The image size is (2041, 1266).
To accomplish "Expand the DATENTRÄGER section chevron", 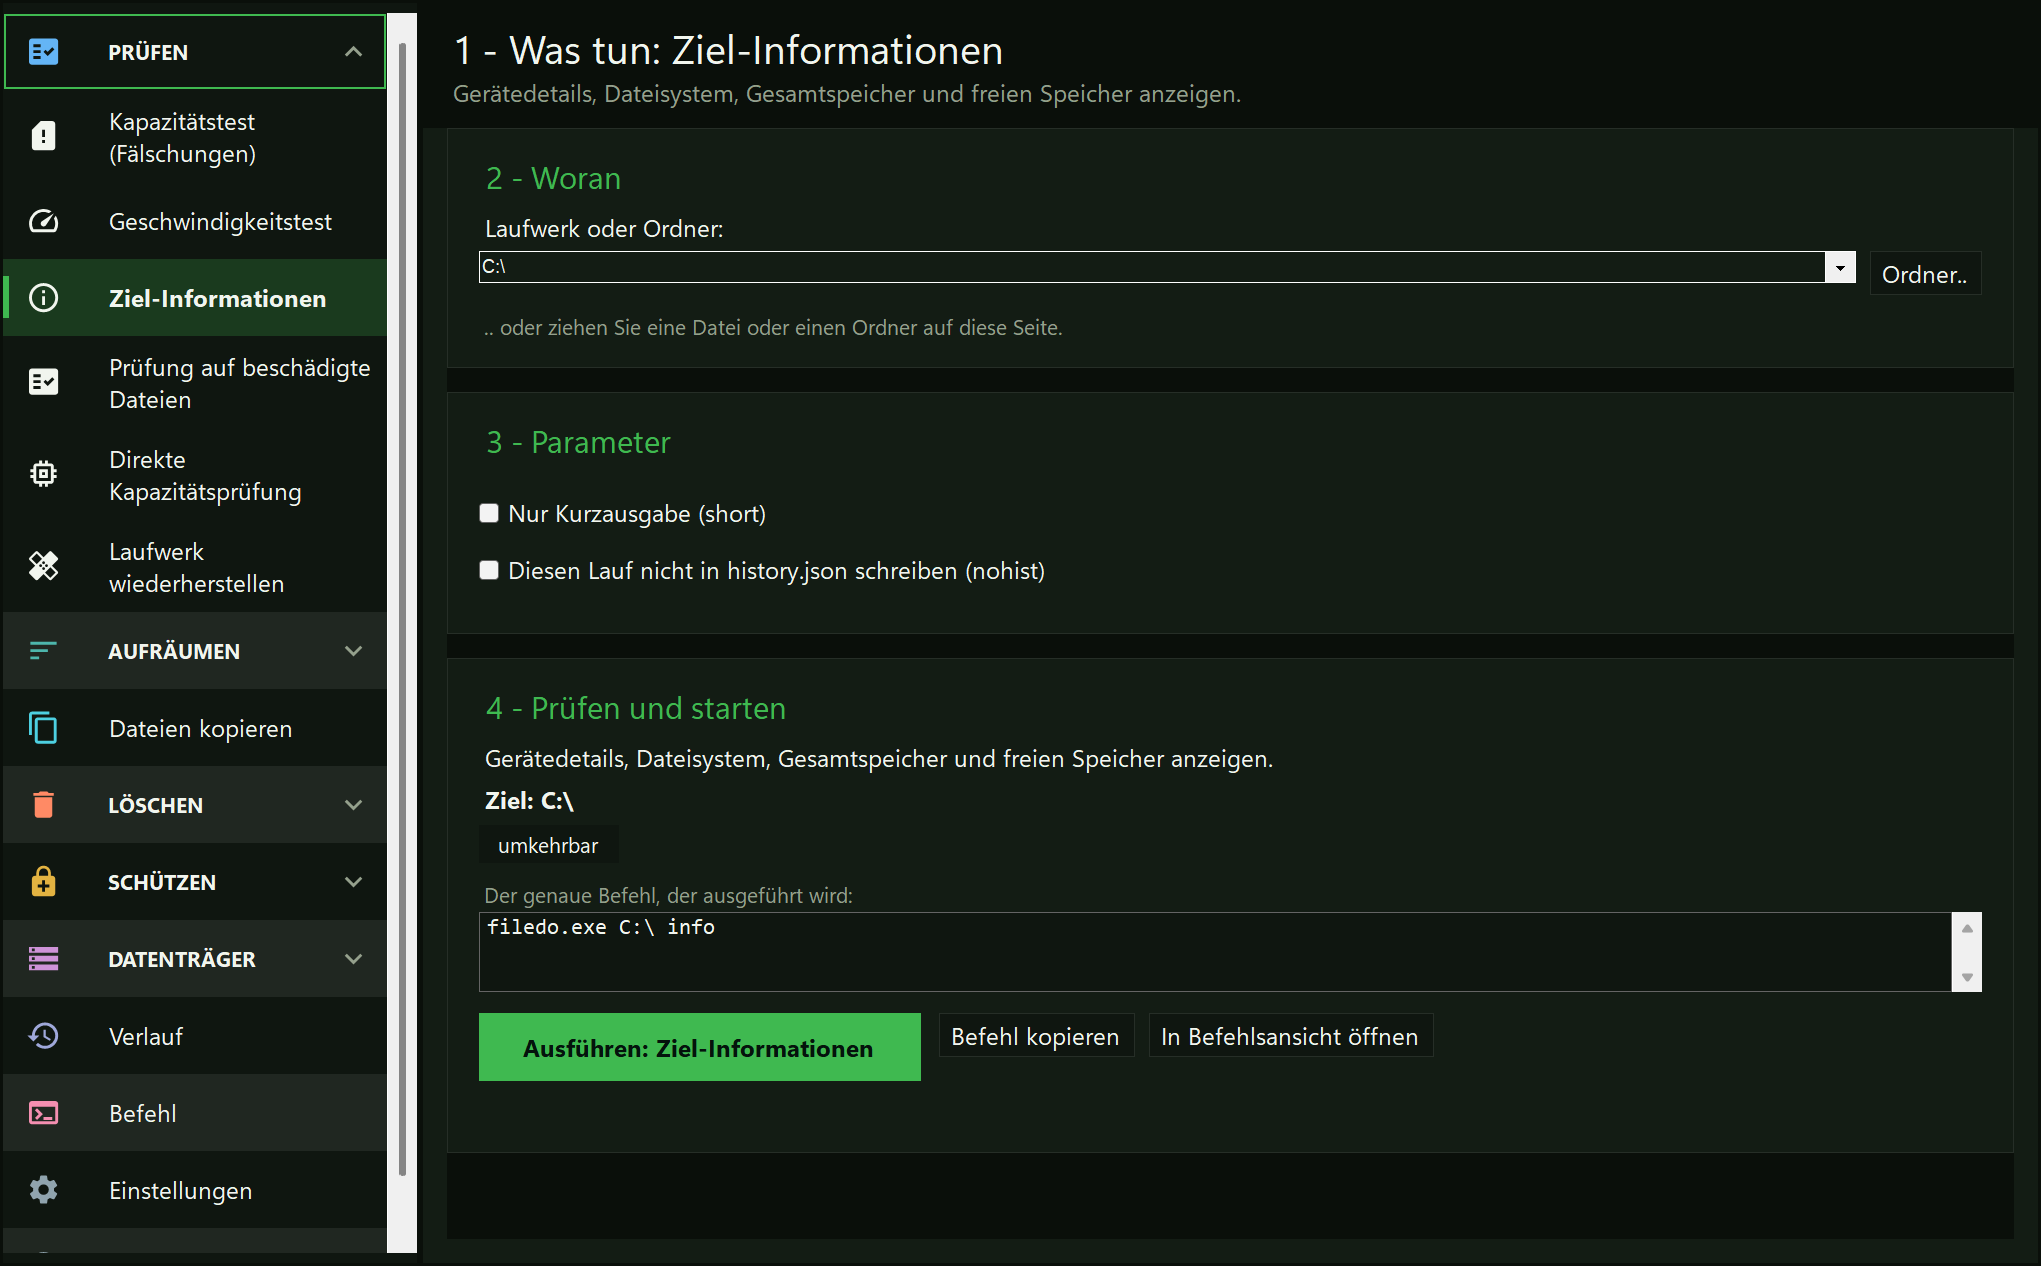I will click(353, 959).
